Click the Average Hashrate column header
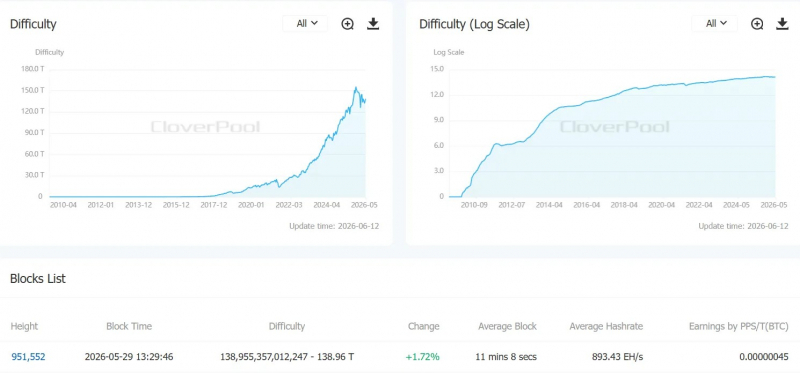This screenshot has width=800, height=373. [606, 327]
